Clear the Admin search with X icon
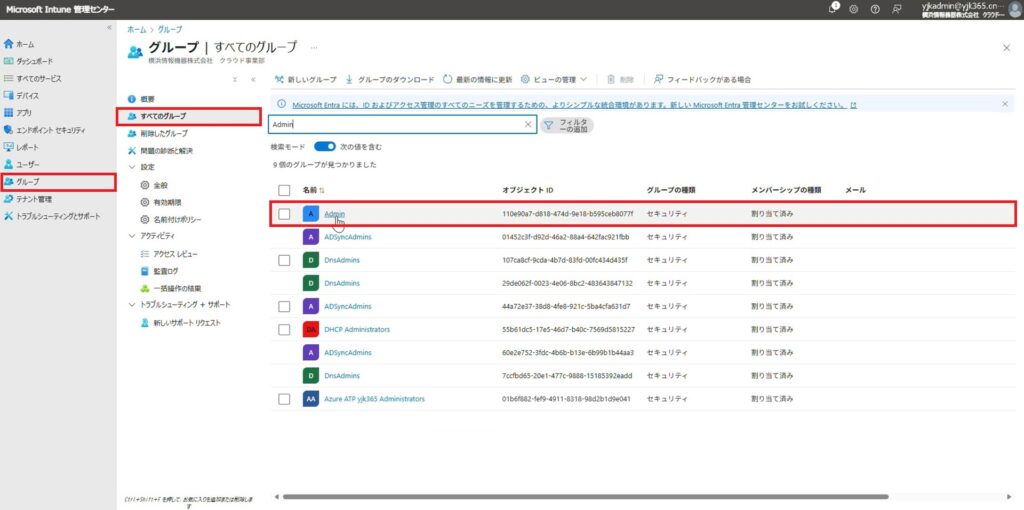This screenshot has height=510, width=1024. tap(528, 125)
